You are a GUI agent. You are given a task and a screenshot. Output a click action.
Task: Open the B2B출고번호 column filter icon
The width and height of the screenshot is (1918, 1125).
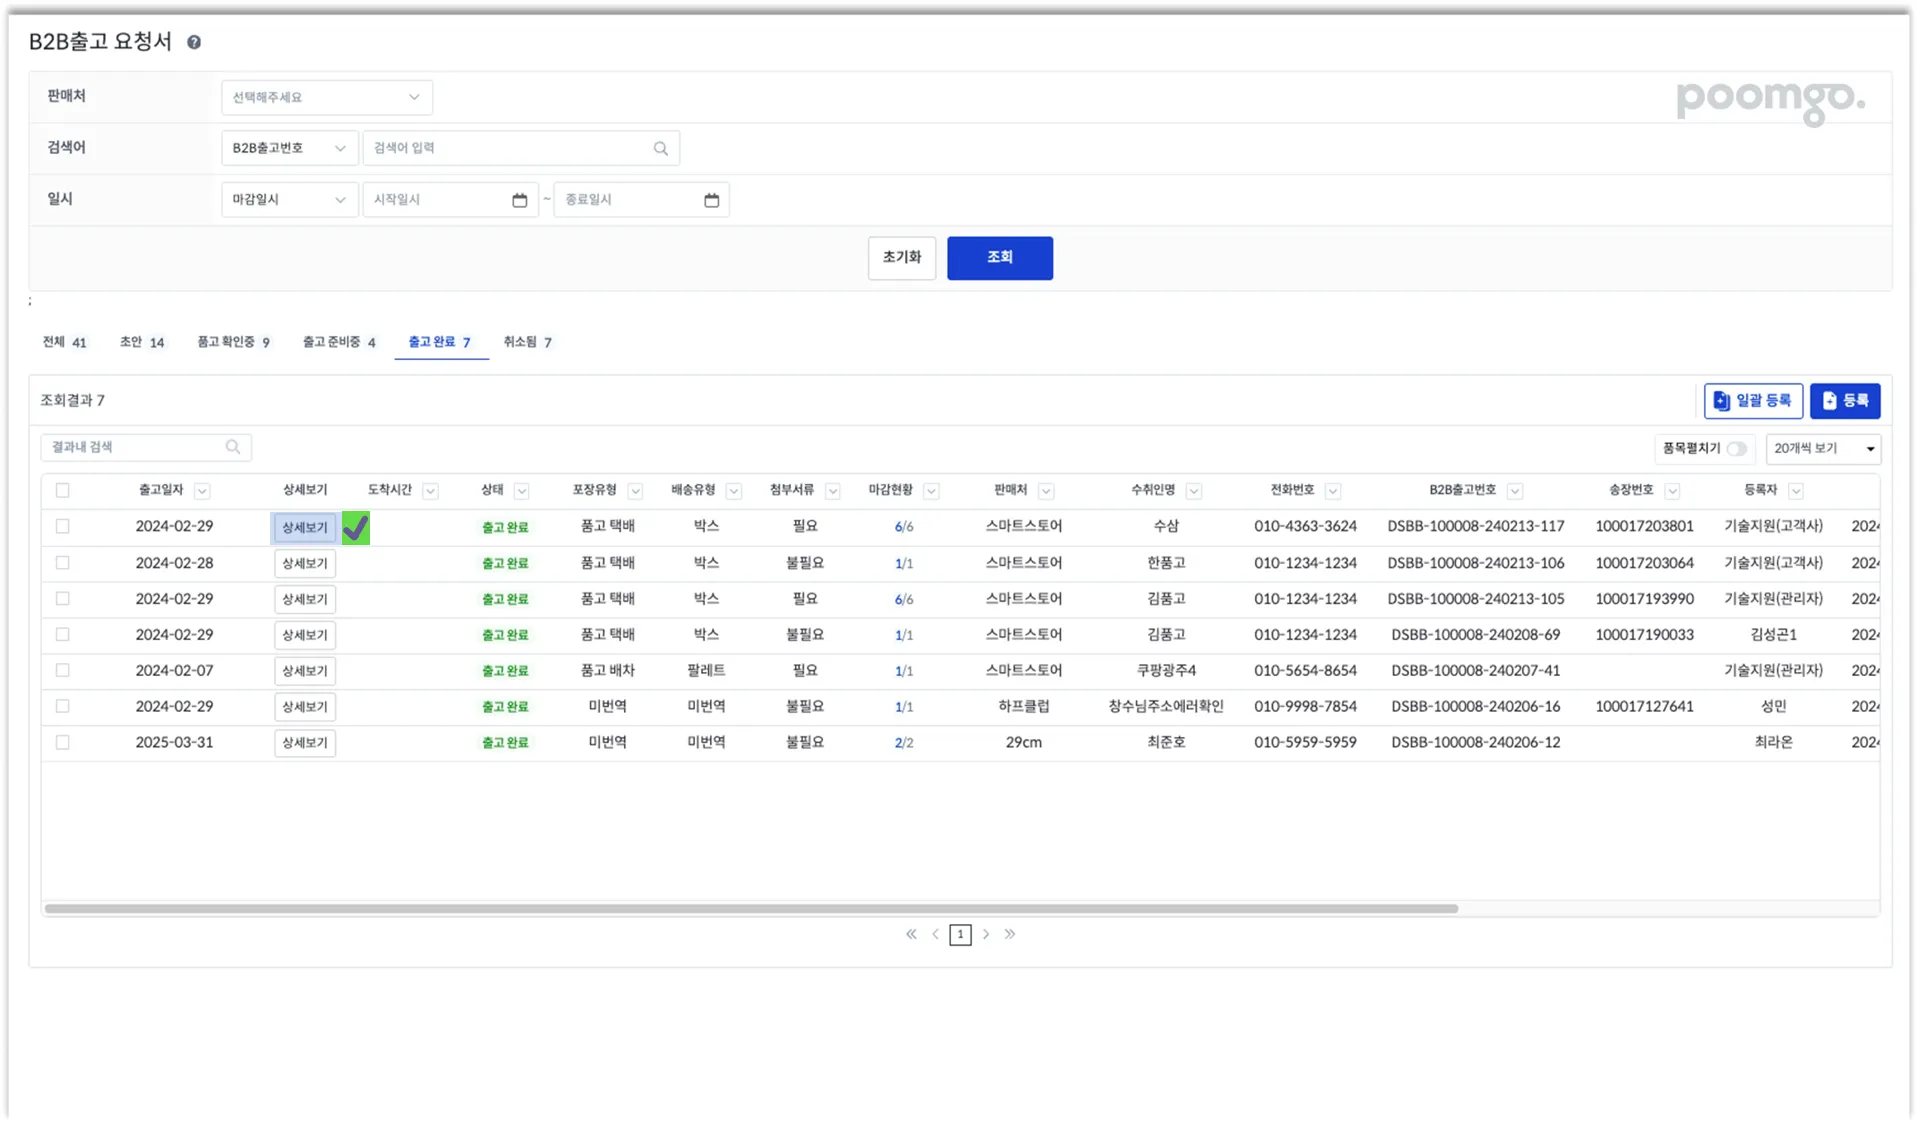click(1515, 491)
